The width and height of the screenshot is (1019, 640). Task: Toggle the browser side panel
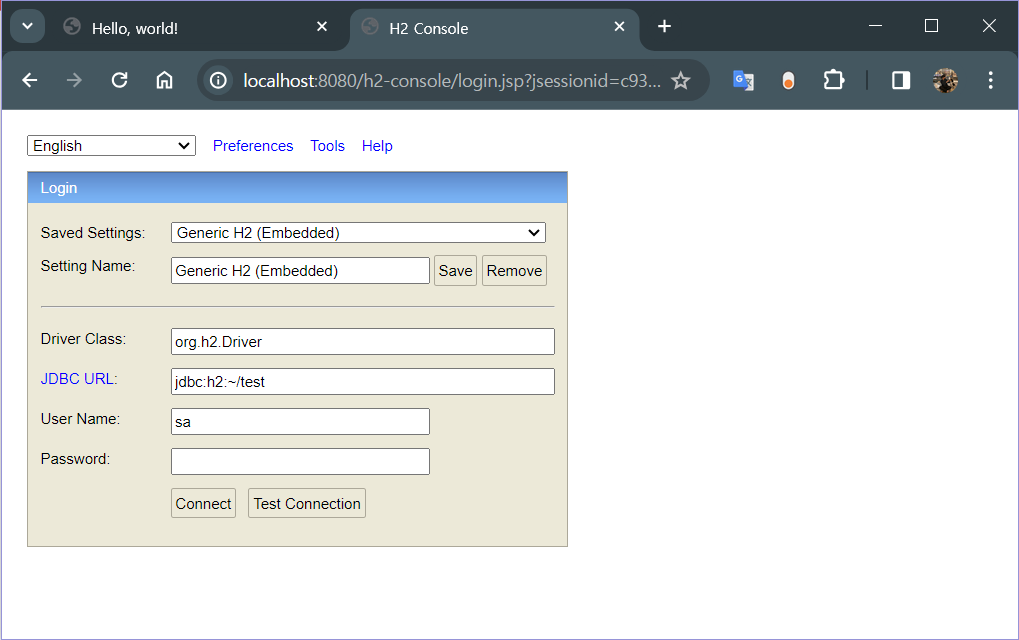(x=901, y=81)
